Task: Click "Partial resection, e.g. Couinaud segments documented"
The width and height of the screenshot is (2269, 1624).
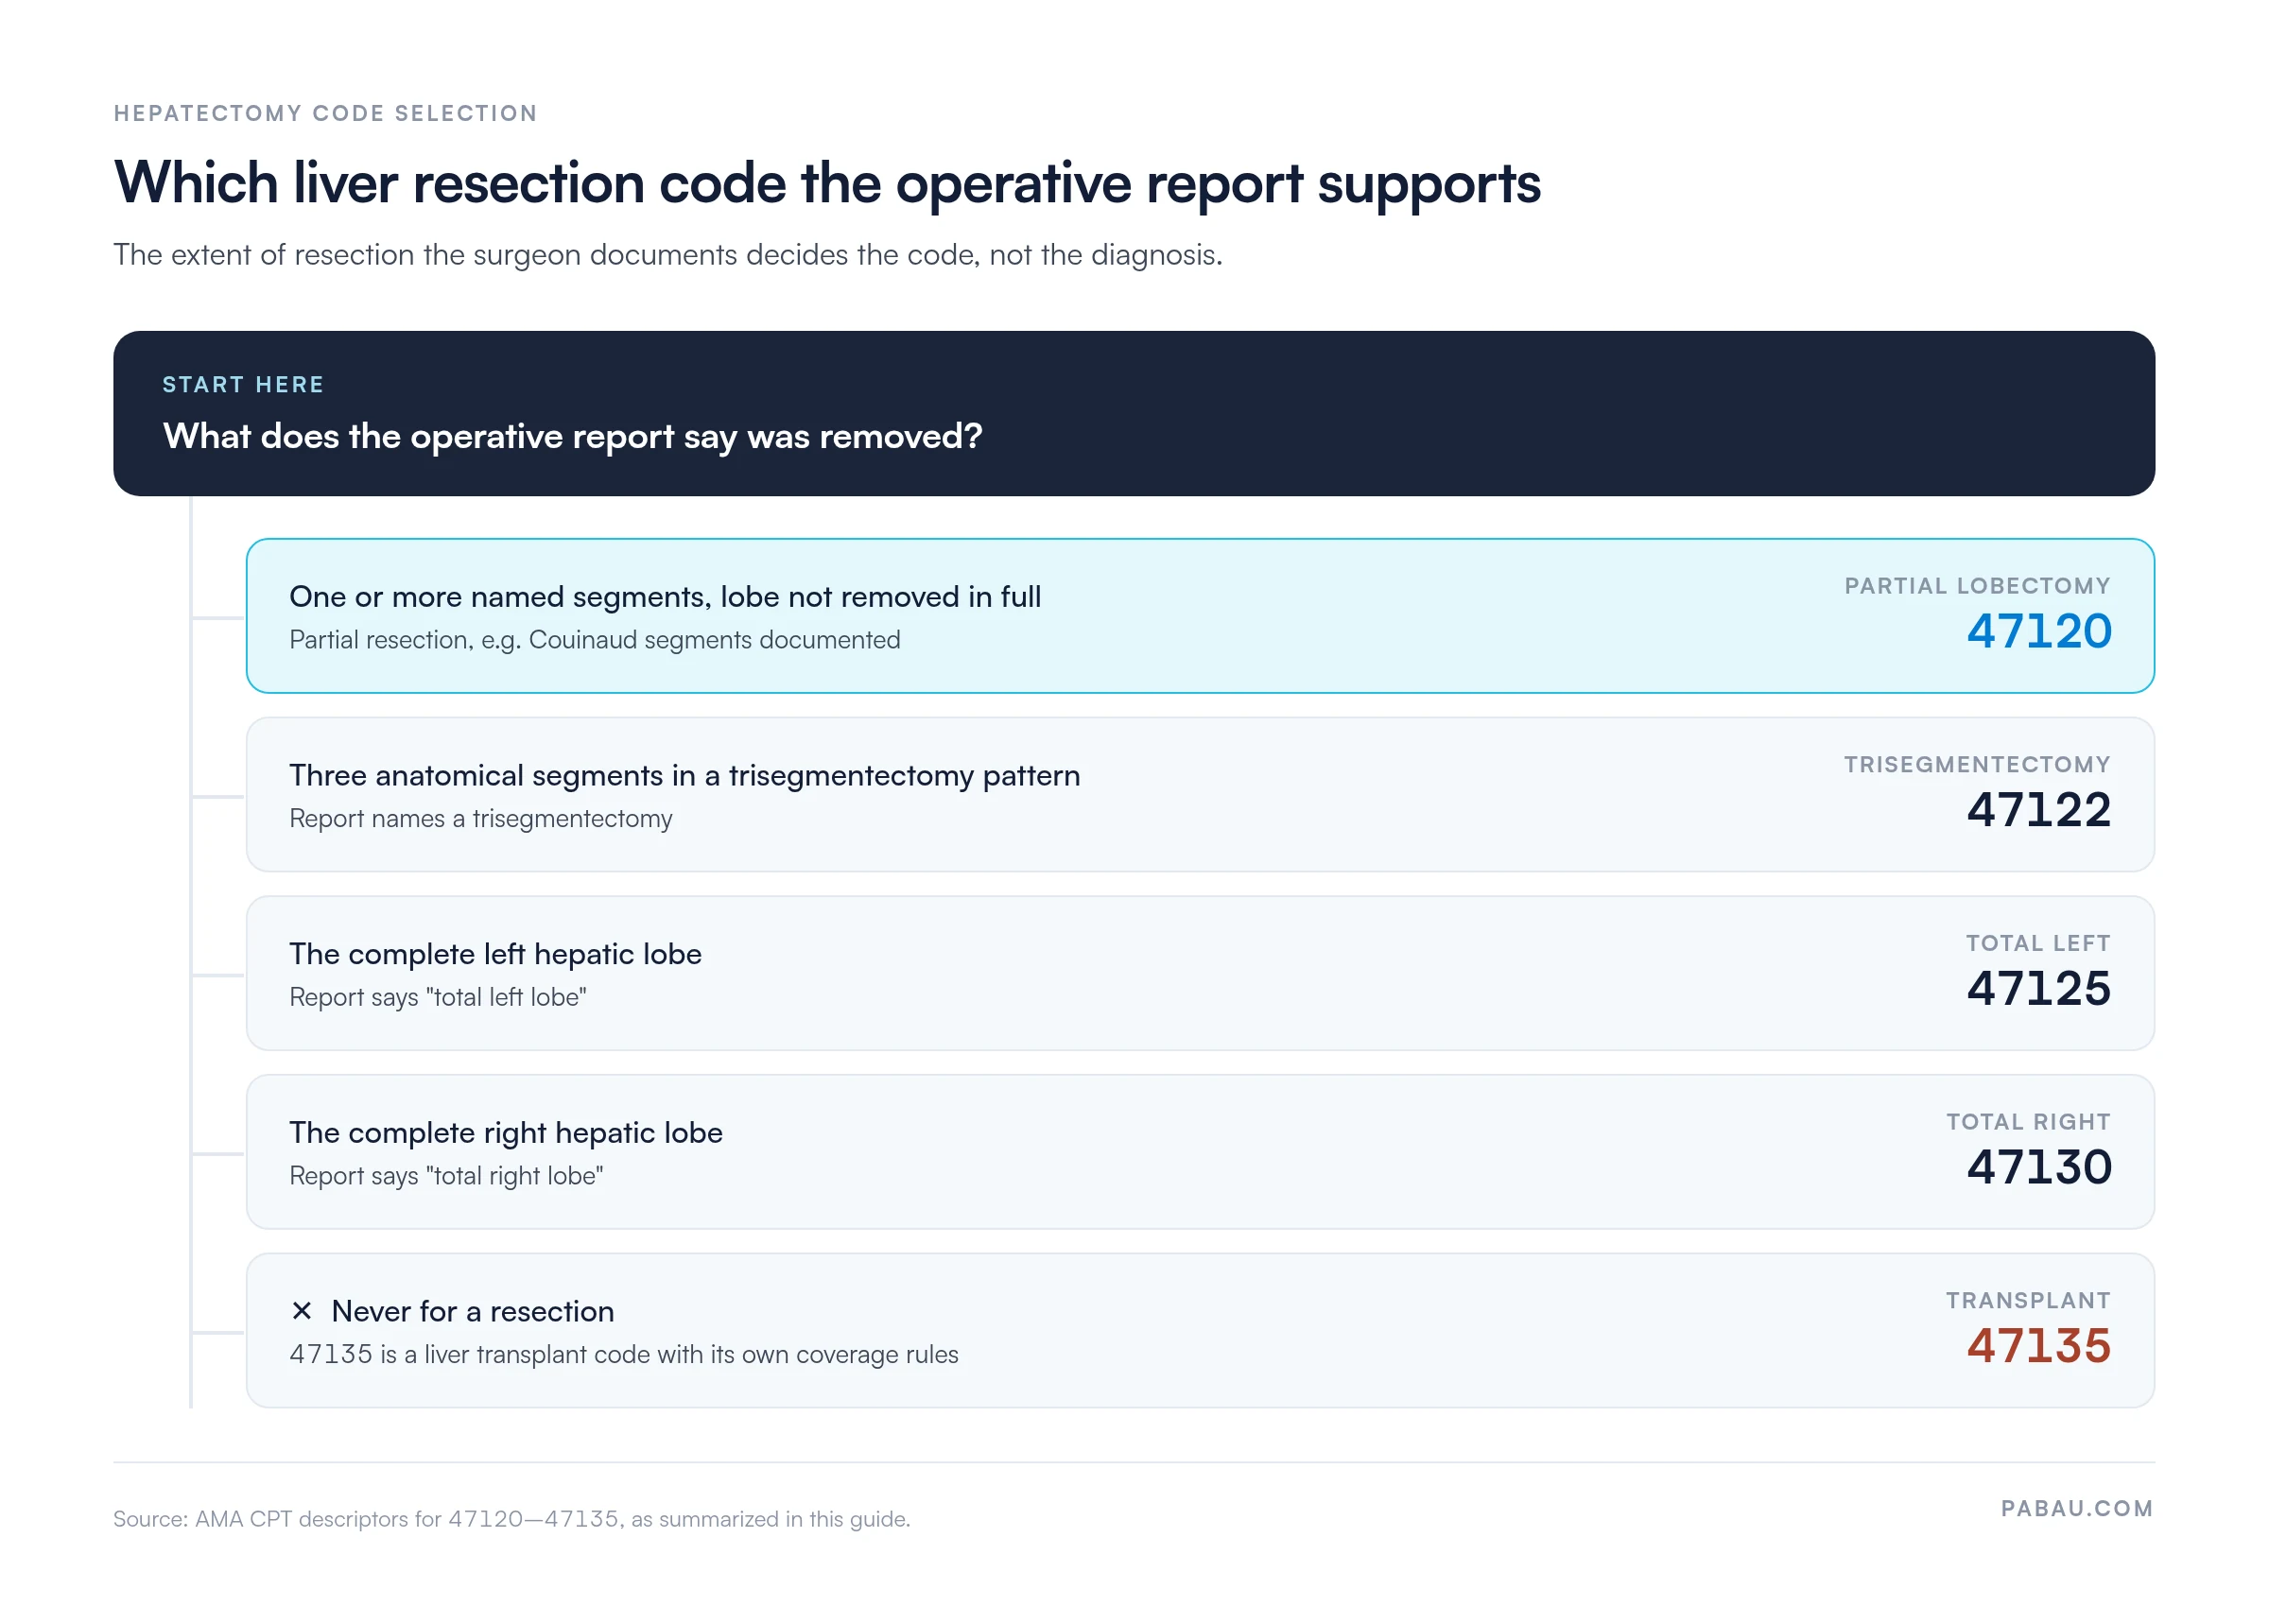Action: click(x=595, y=640)
